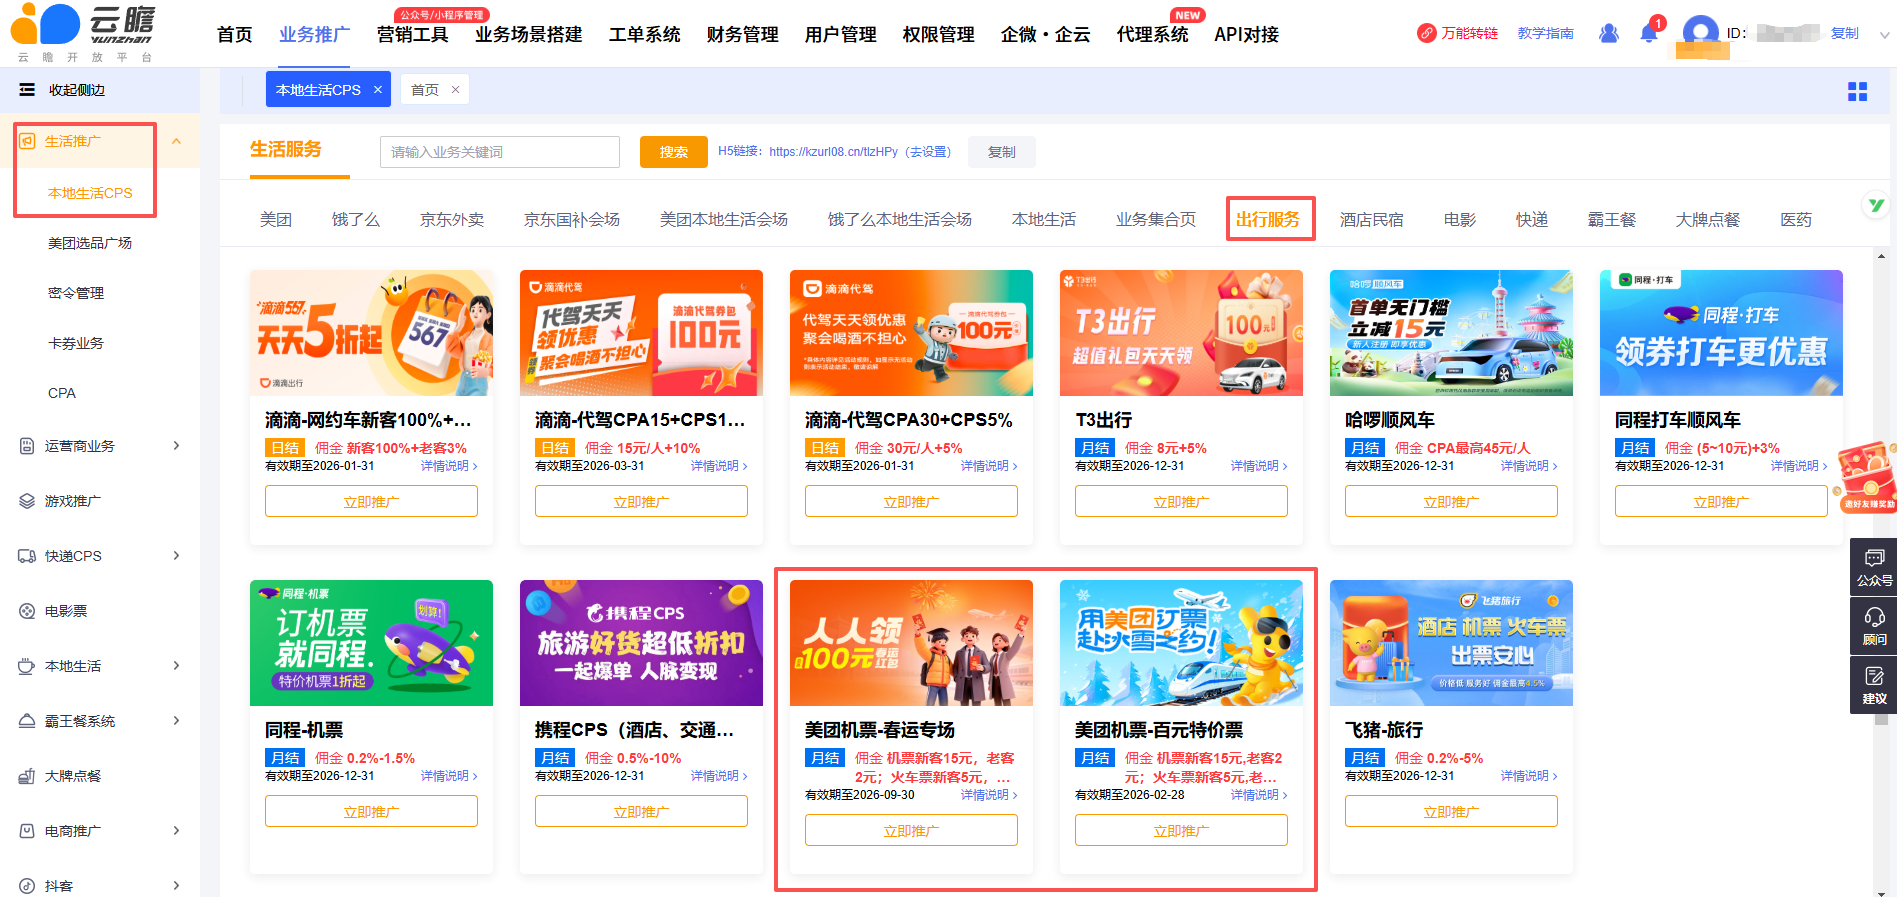Click the orange 搜索 button
Viewport: 1897px width, 897px height.
click(x=673, y=152)
